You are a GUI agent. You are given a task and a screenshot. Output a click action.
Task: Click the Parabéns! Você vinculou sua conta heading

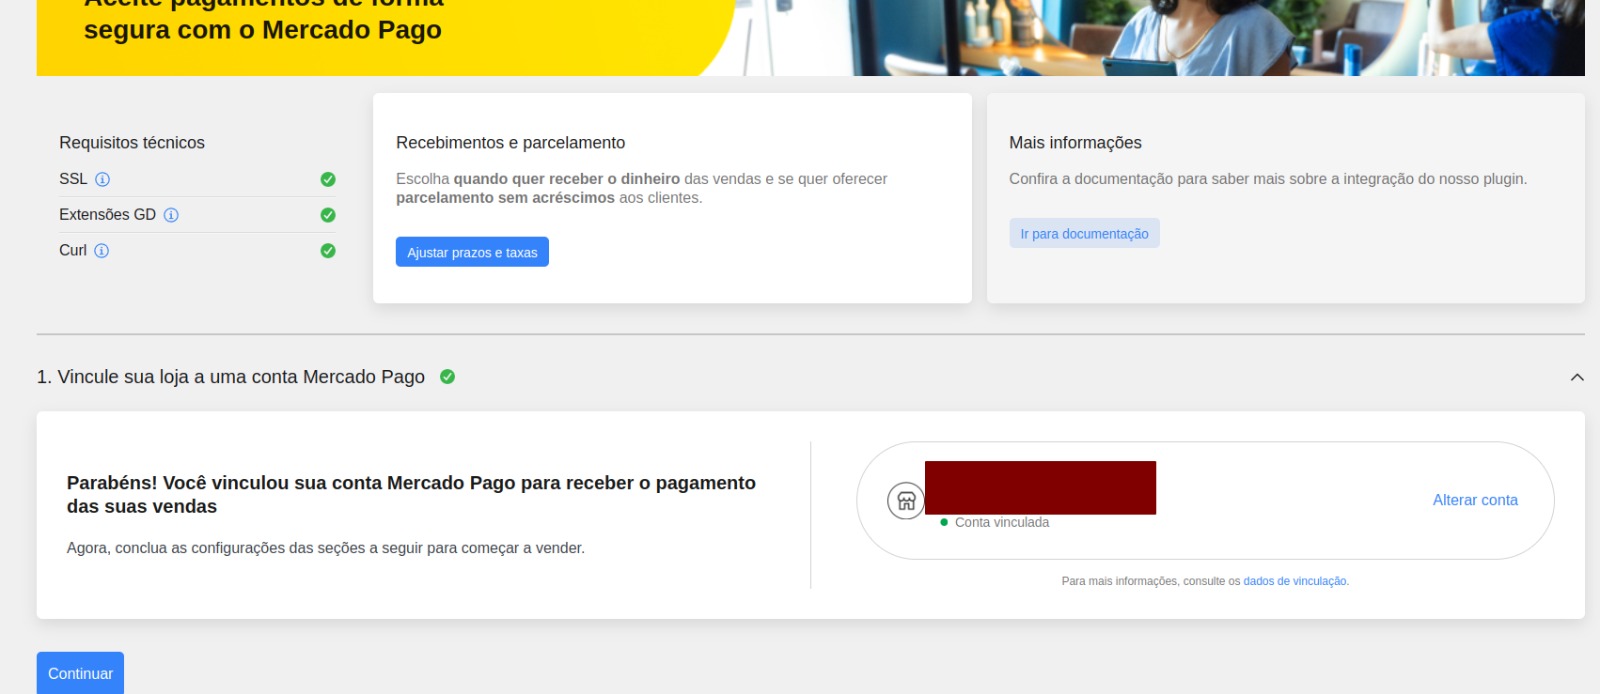click(411, 495)
